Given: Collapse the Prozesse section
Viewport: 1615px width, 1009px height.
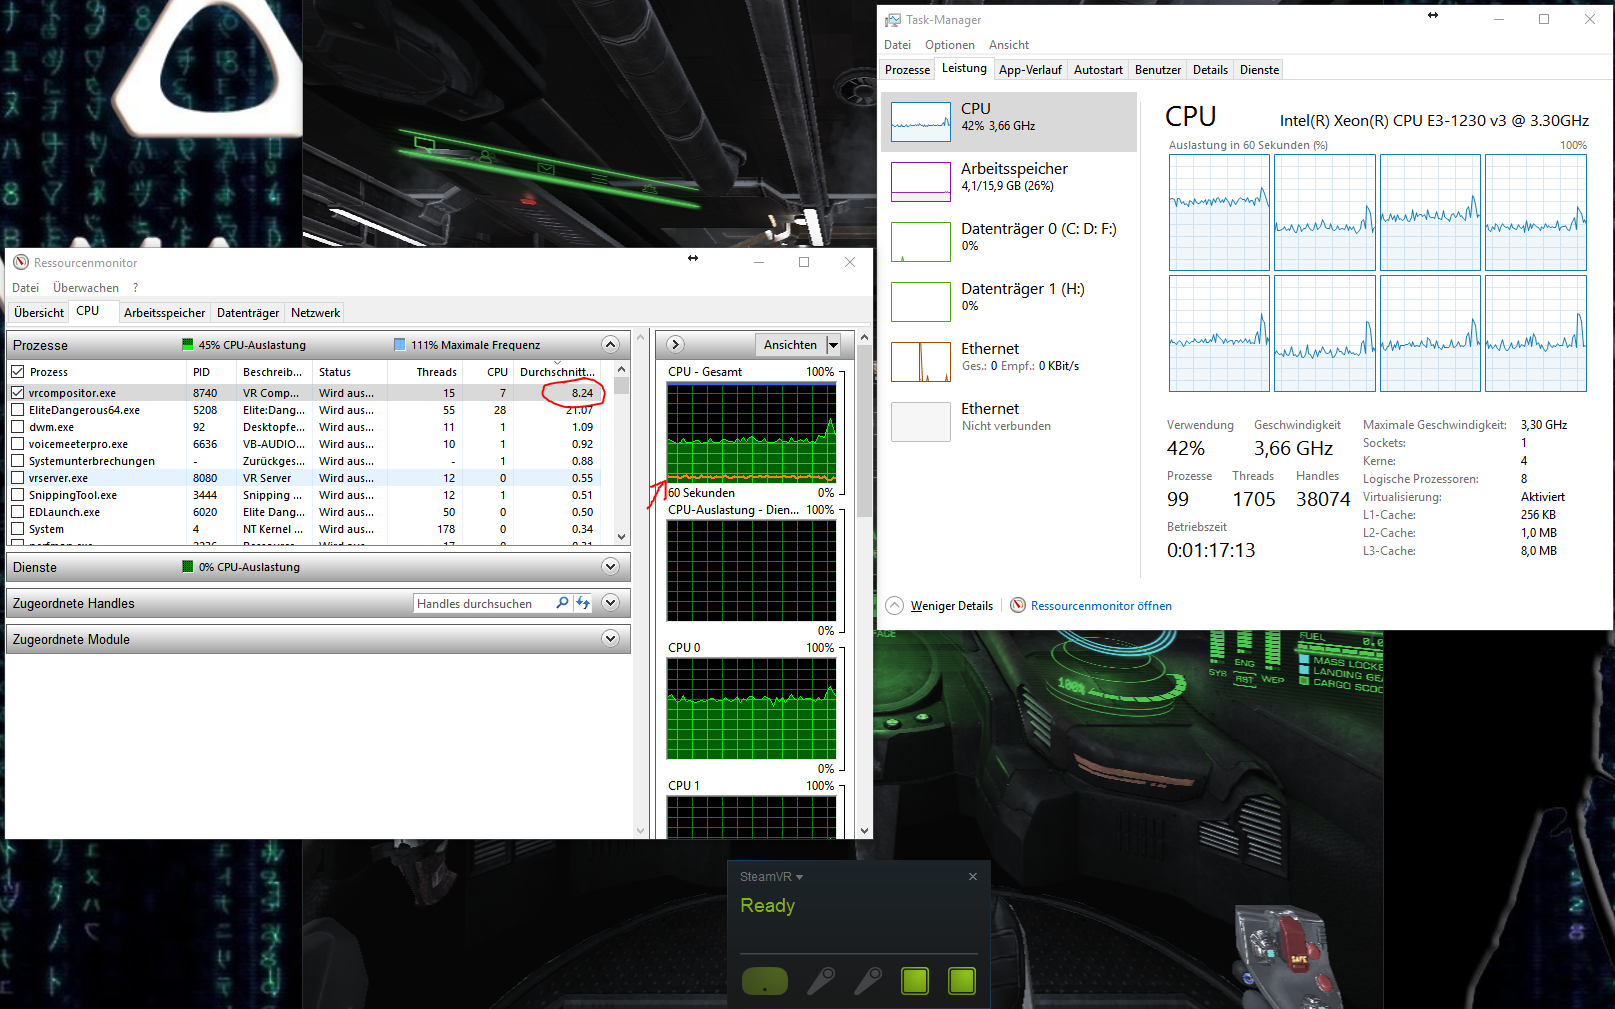Looking at the screenshot, I should pyautogui.click(x=610, y=344).
